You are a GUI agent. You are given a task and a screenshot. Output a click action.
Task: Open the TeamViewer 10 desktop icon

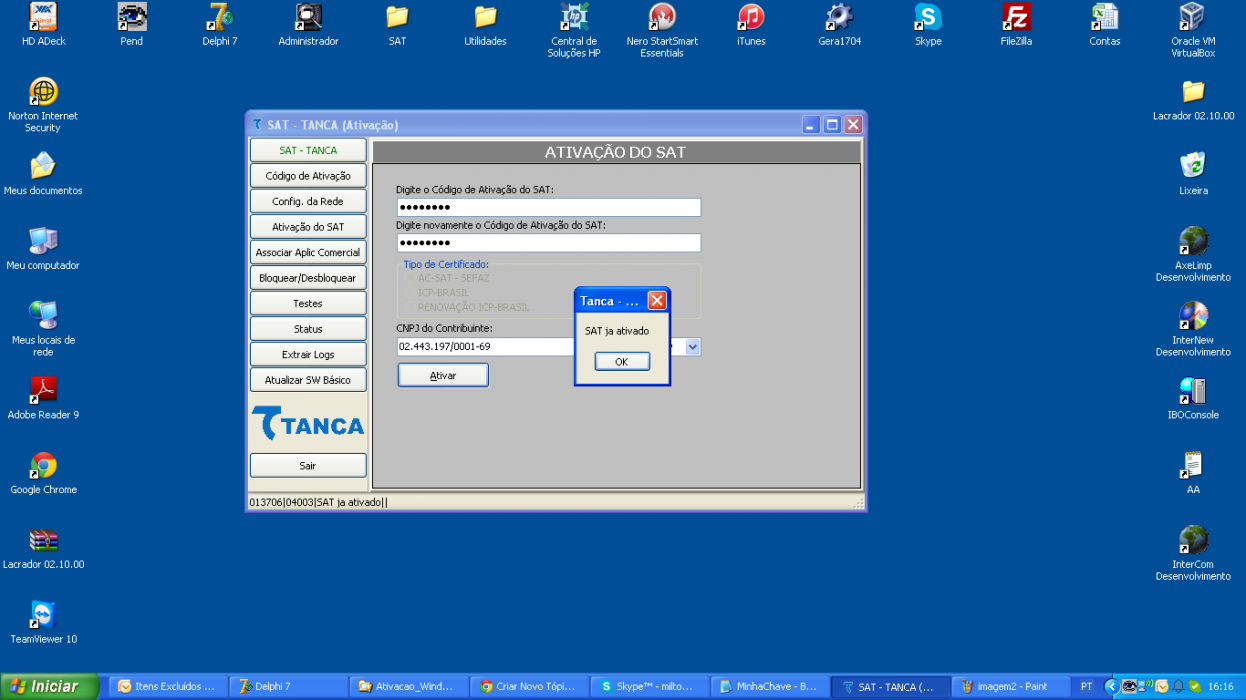pos(43,621)
